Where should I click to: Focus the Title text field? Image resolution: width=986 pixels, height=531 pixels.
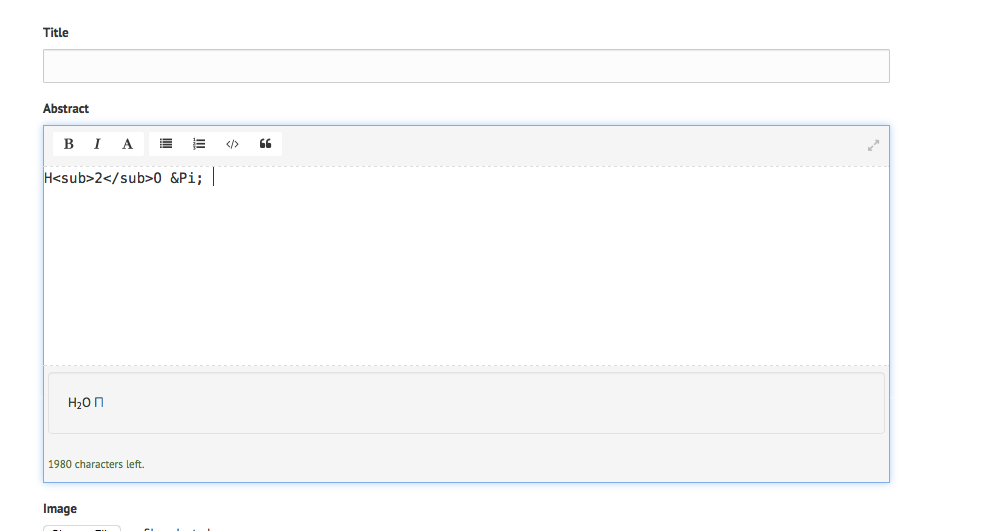click(466, 66)
